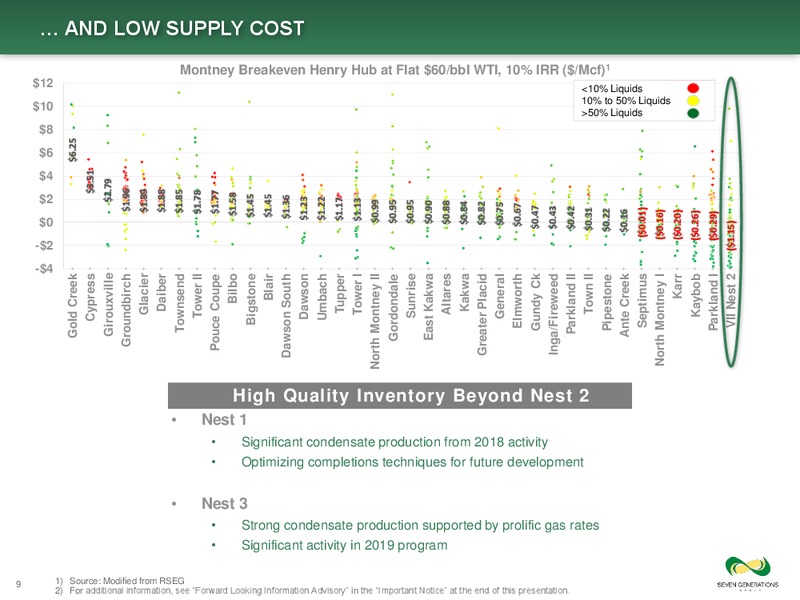Click the red <10% Liquids legend dot
800x600 pixels.
692,88
